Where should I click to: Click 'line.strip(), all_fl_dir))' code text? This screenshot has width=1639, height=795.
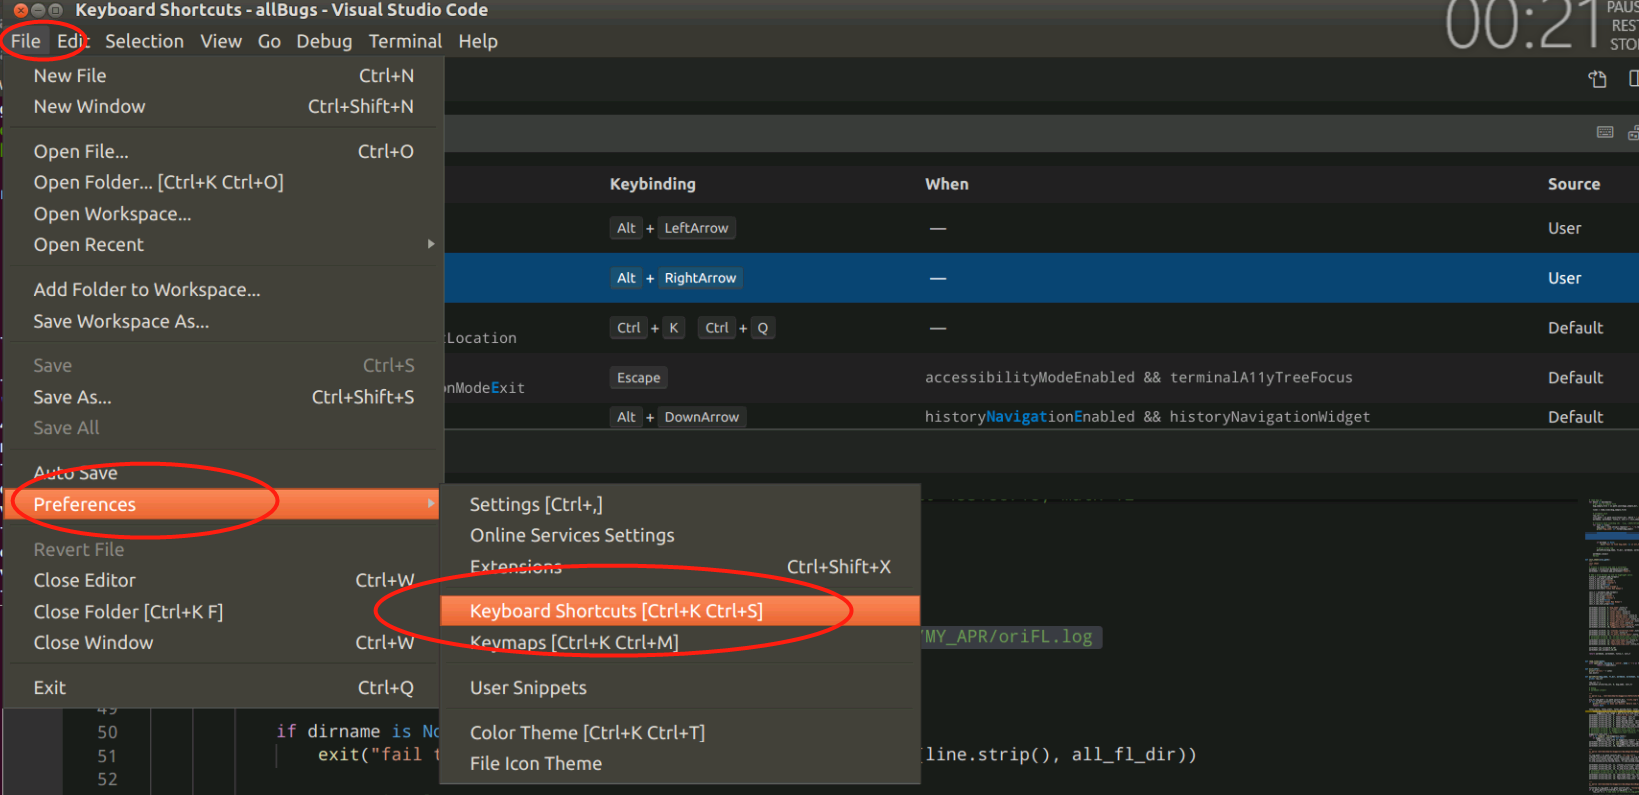(1060, 755)
